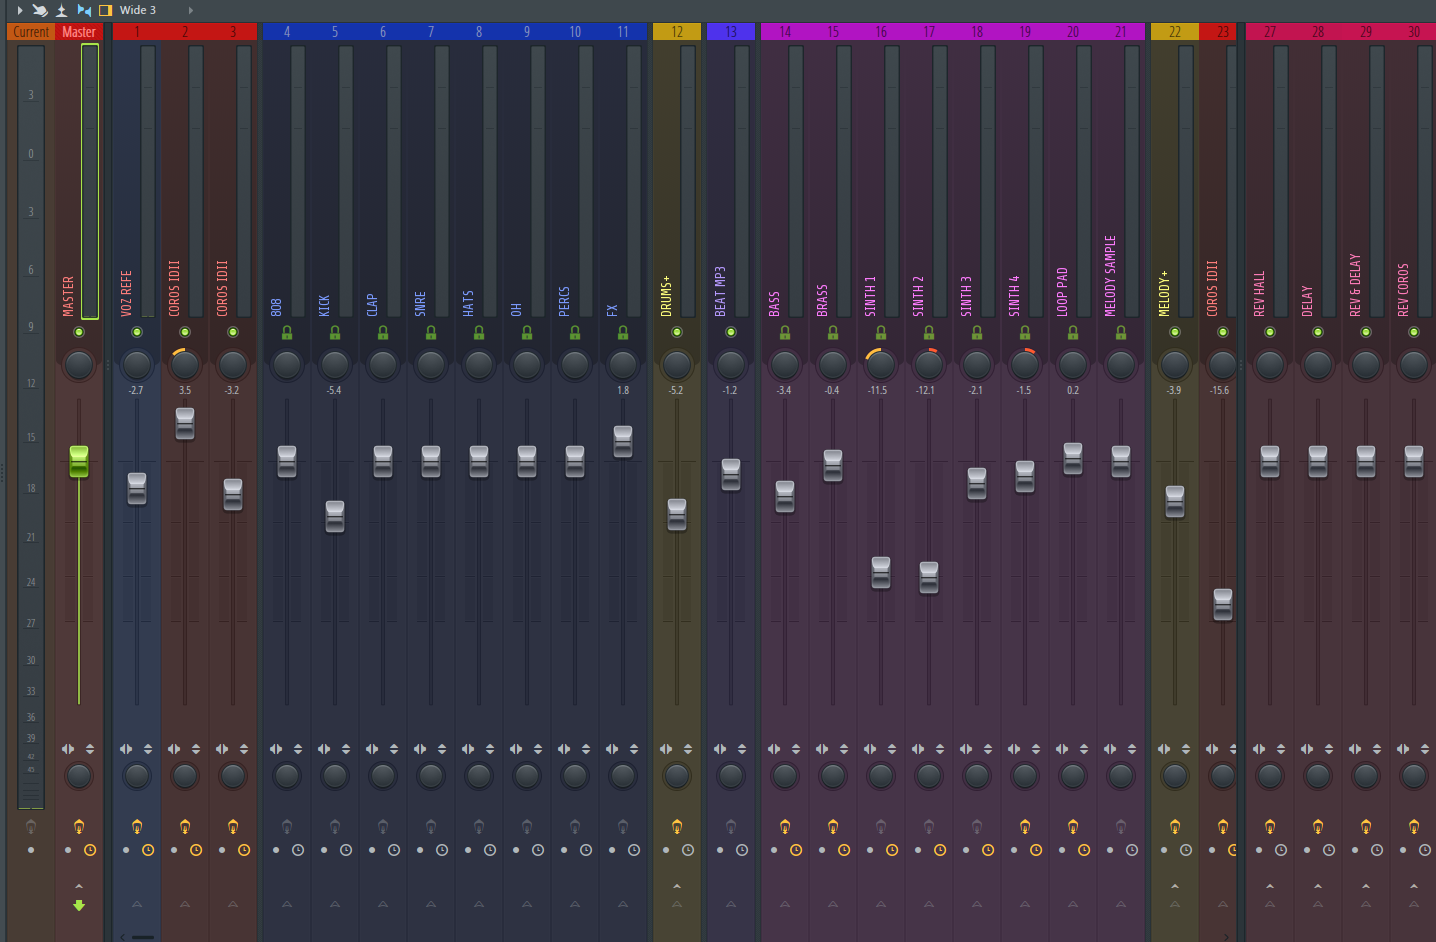Expand send arrow on DRUMS+ track
Screen dimensions: 1436x942
point(677,886)
